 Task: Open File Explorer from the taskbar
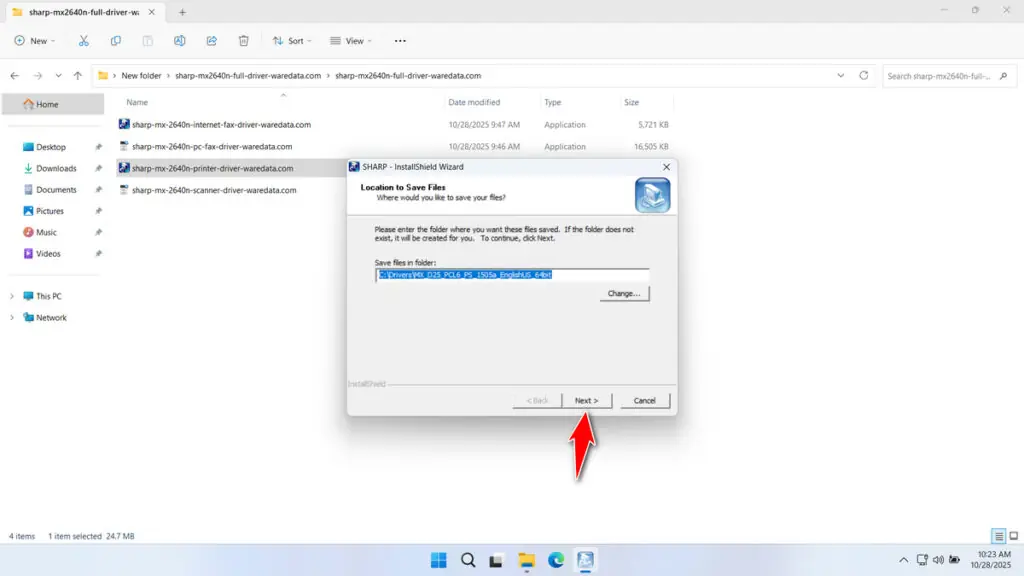click(x=526, y=560)
